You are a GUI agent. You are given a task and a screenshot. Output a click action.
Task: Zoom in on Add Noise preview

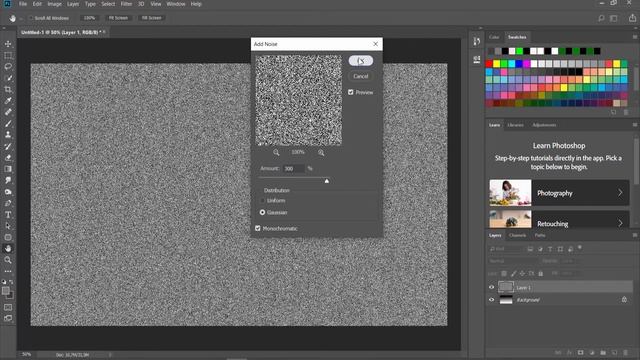[x=321, y=152]
